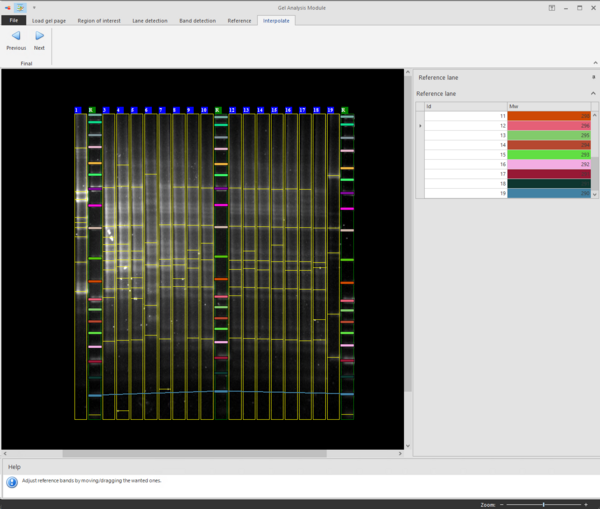Switch to the Band detection tab

(197, 20)
